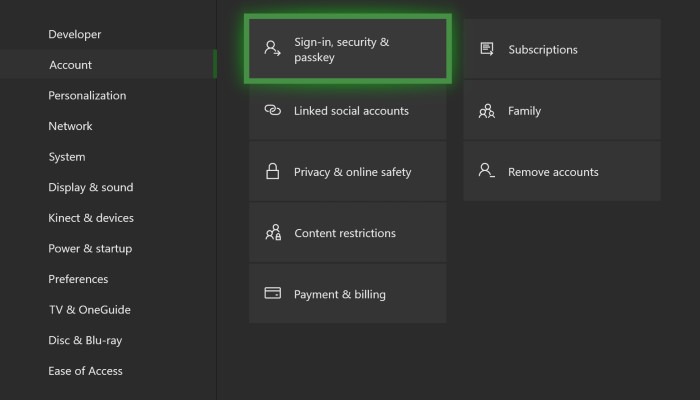Click the payment card icon
Viewport: 700px width, 400px height.
click(272, 294)
